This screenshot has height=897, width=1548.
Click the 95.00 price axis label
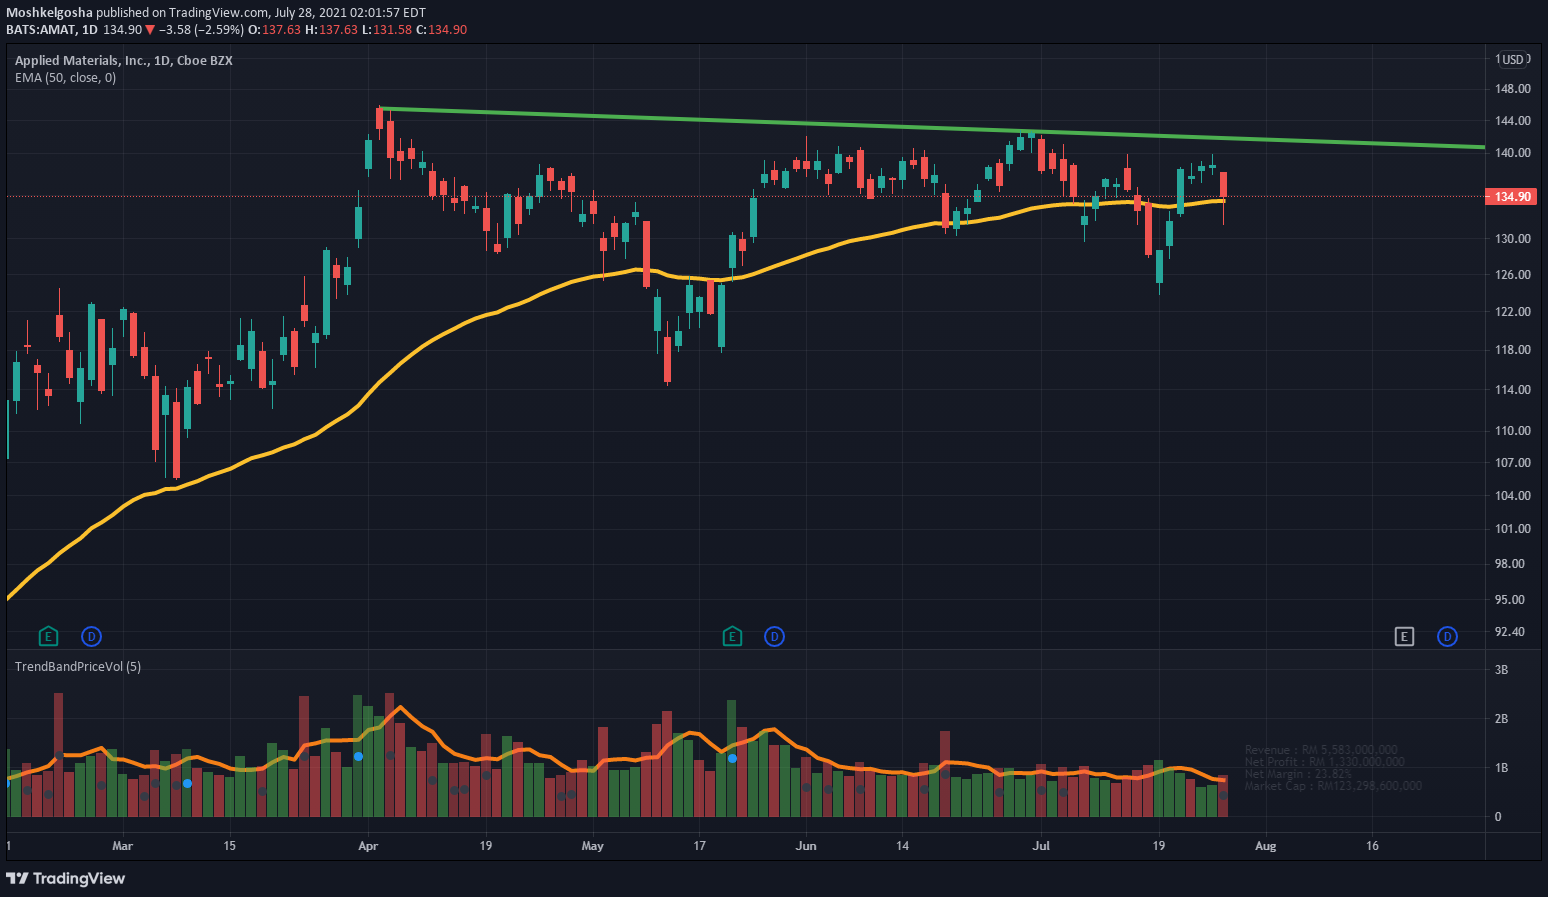(x=1512, y=599)
